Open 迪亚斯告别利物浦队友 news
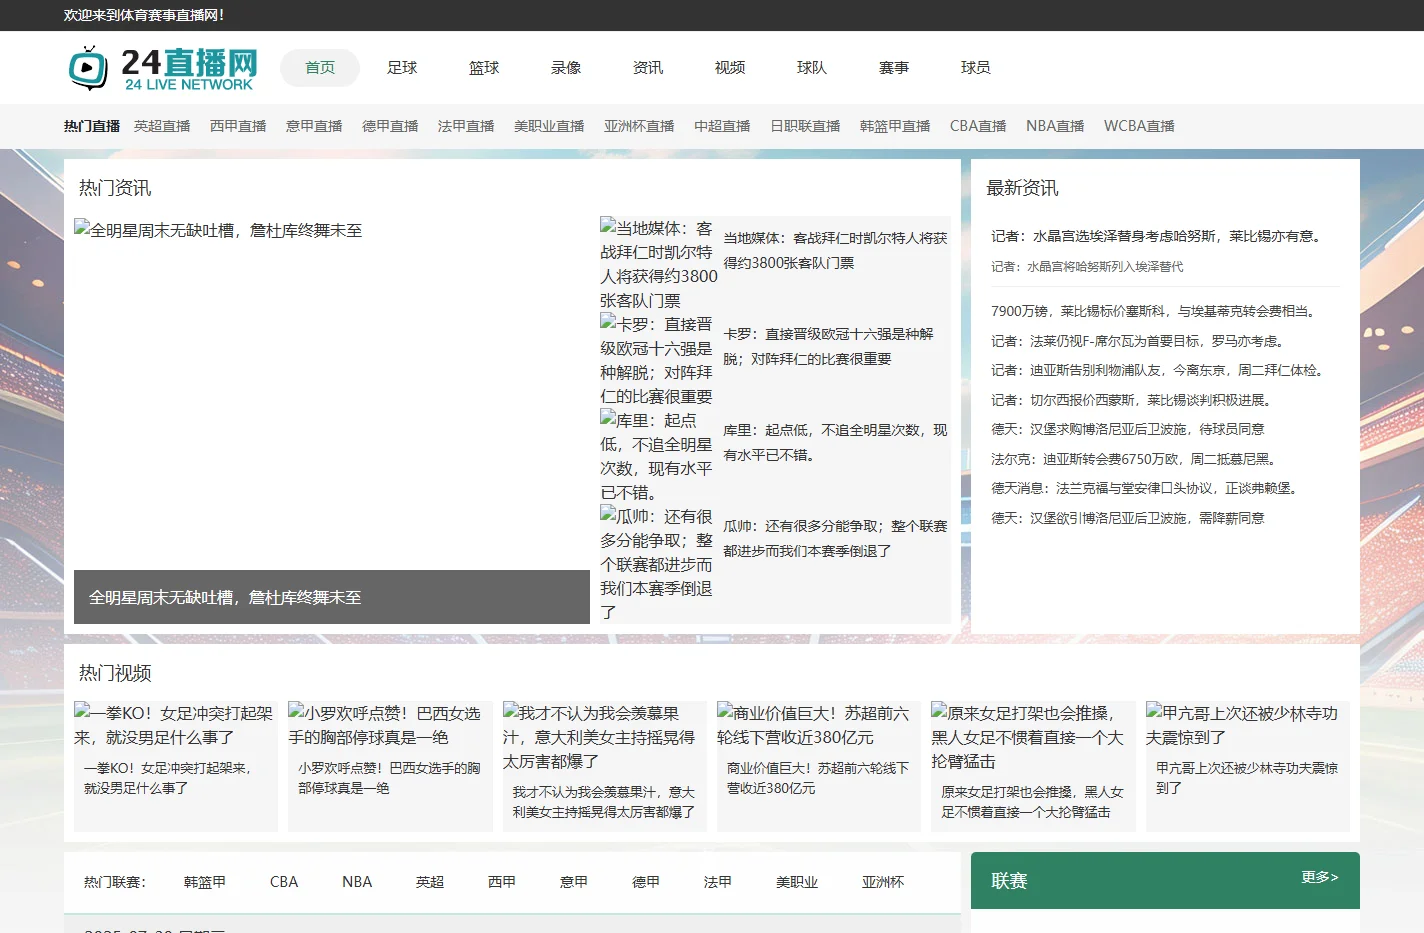Viewport: 1424px width, 933px height. click(x=1160, y=370)
